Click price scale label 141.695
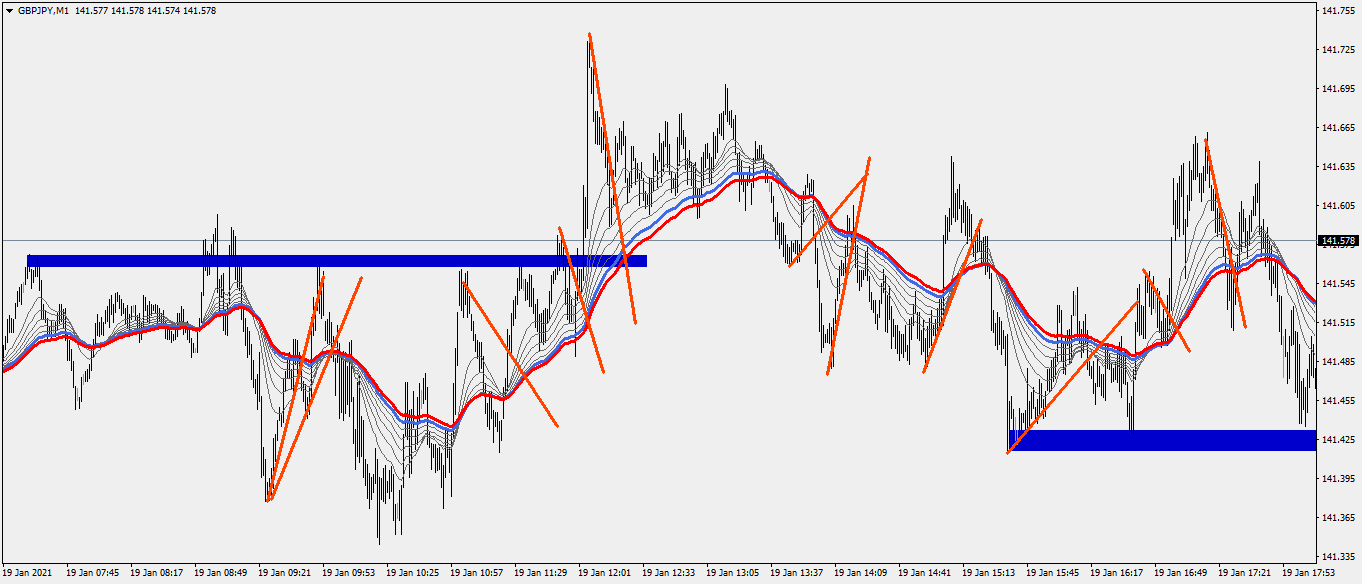 [1338, 88]
